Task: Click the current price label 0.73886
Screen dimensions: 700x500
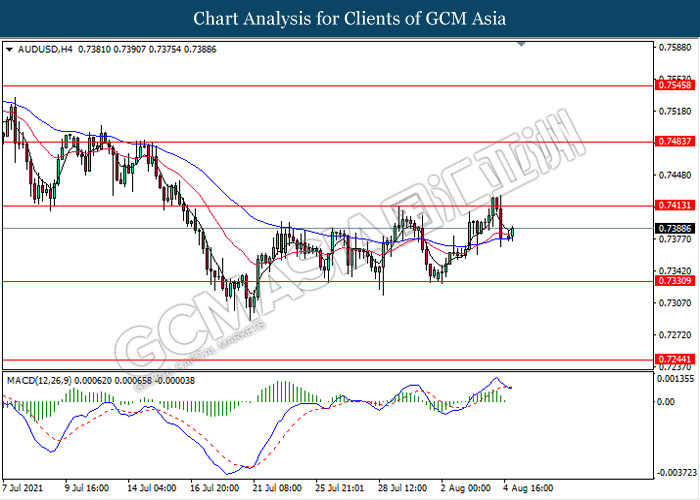Action: pos(674,229)
